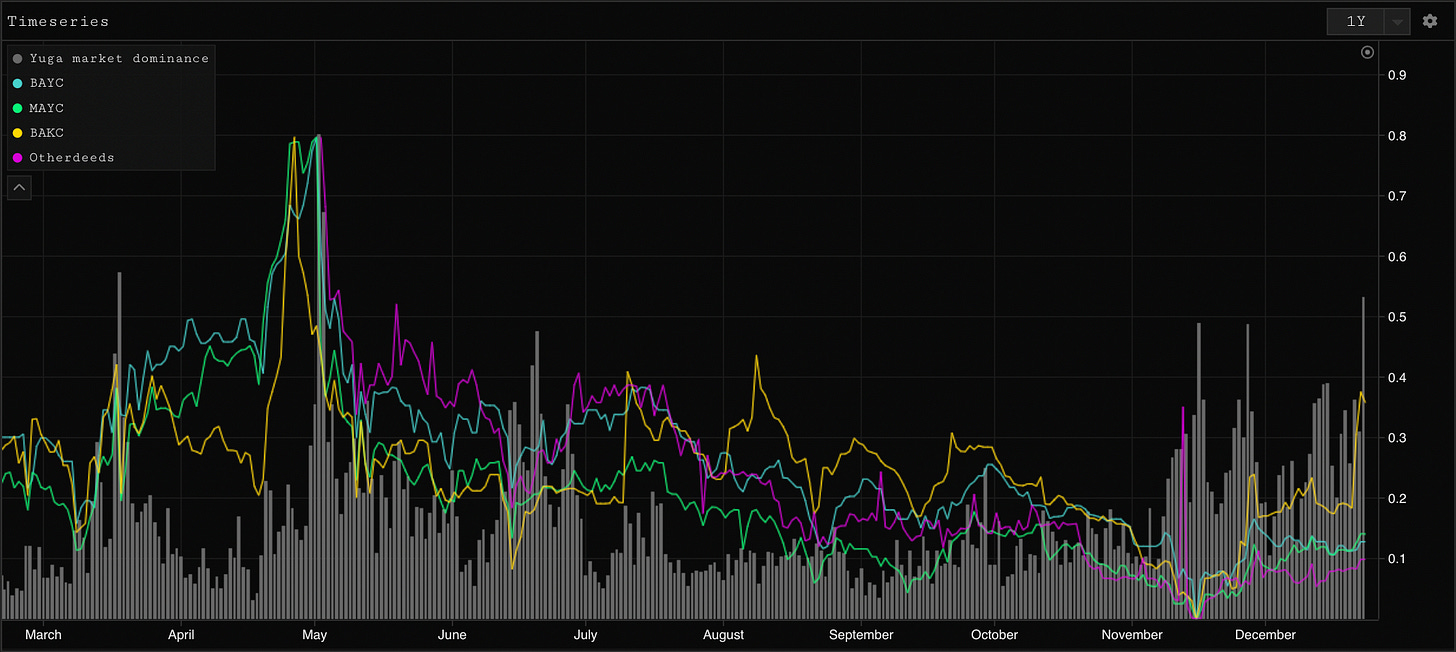Toggle the BAKC series in legend
Viewport: 1456px width, 652px height.
(x=39, y=133)
